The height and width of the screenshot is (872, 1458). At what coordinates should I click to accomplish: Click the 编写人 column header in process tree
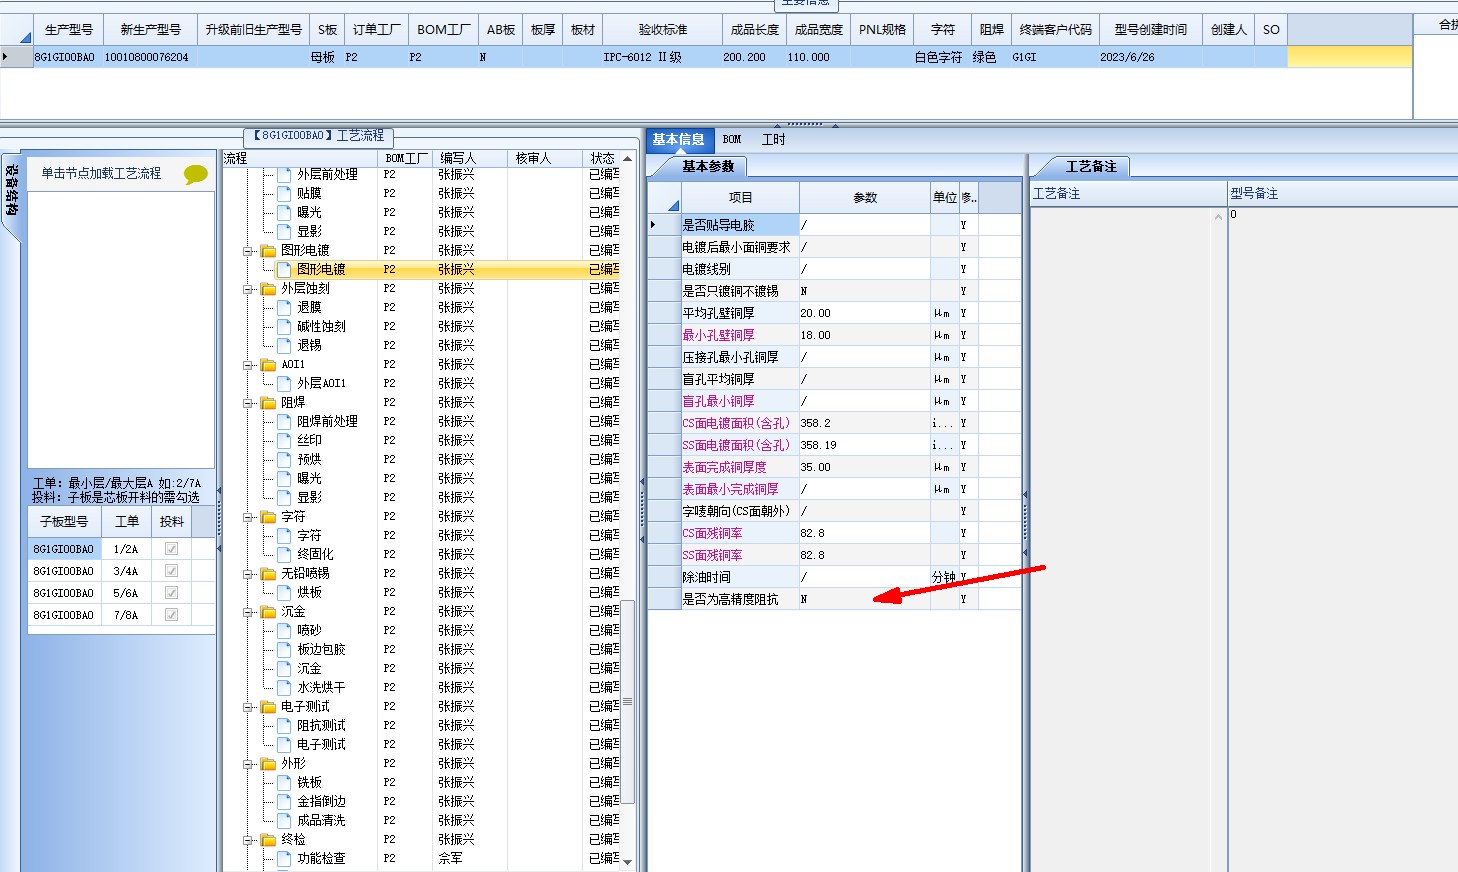(470, 158)
